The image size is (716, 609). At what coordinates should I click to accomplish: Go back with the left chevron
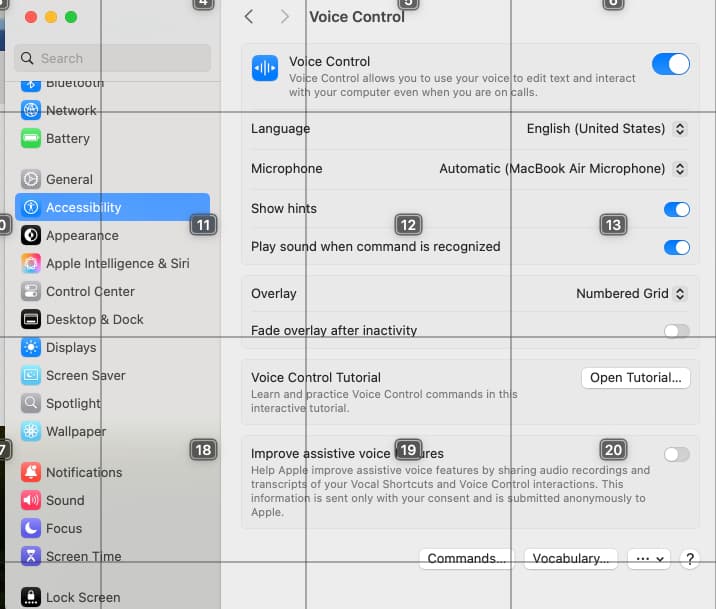(x=249, y=17)
